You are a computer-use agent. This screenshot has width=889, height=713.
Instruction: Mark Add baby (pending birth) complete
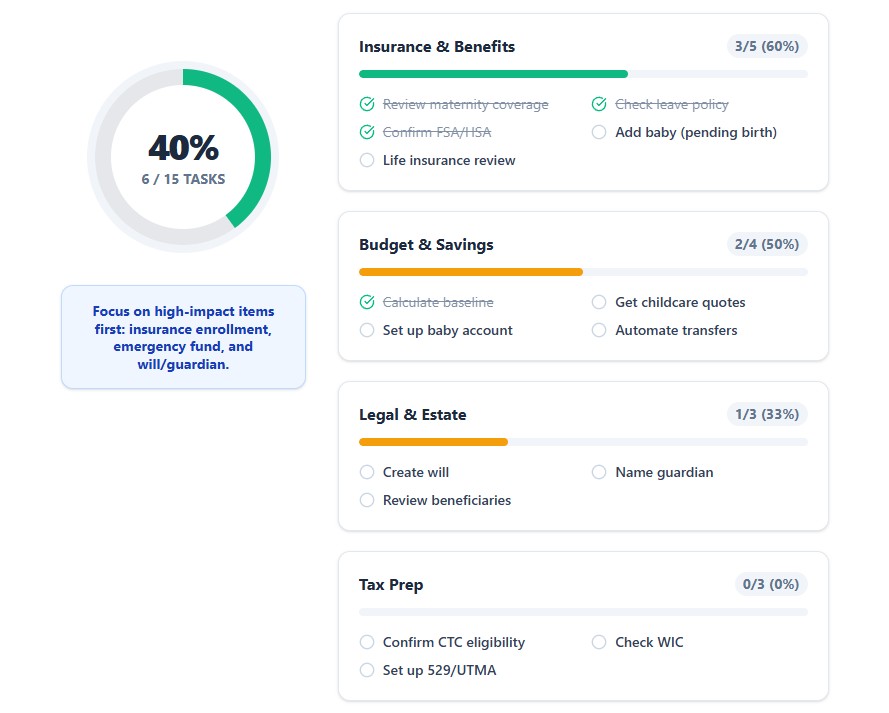point(599,132)
